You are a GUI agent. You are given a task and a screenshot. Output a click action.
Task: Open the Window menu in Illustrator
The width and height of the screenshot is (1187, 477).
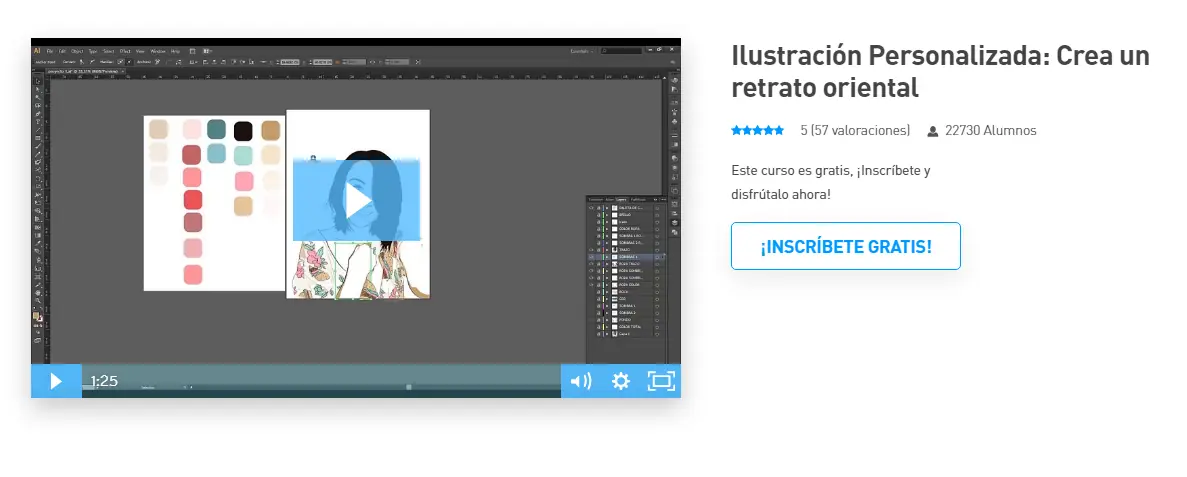pos(157,51)
